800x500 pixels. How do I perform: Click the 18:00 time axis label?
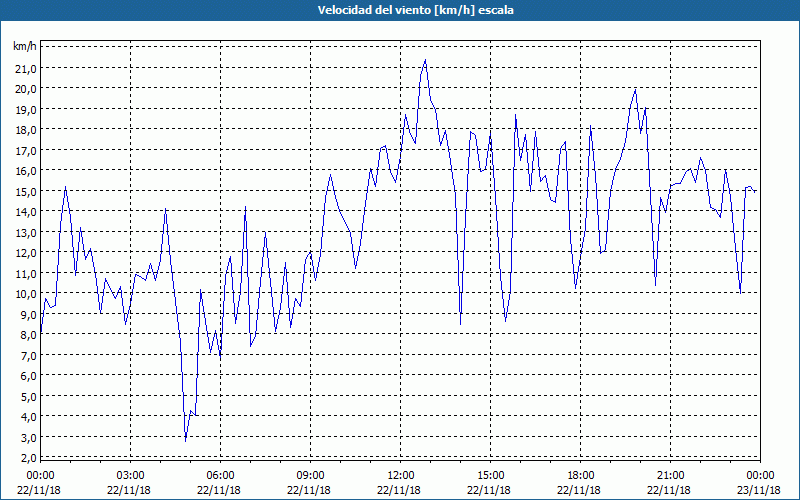(581, 476)
